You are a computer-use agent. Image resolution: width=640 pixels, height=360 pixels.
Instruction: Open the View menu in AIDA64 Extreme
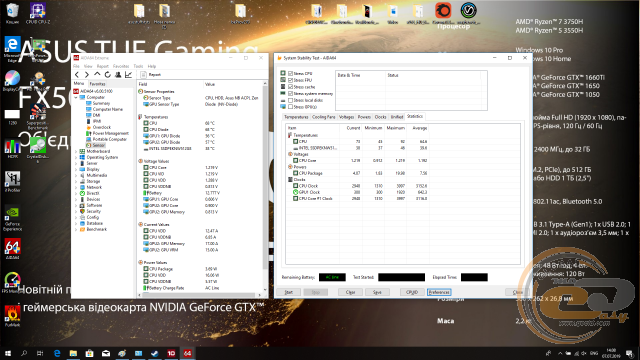tap(88, 66)
